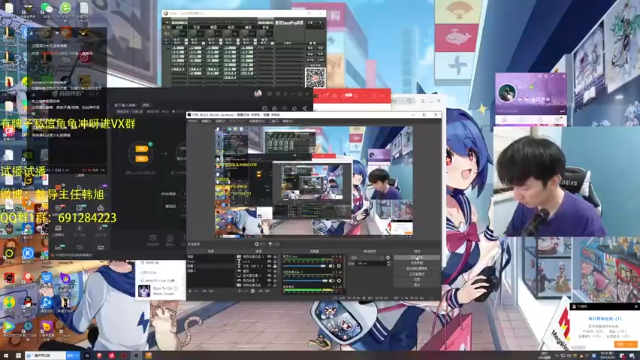Viewport: 640px width, 360px height.
Task: Open the 场景集合 menu in OBS
Action: (x=257, y=121)
